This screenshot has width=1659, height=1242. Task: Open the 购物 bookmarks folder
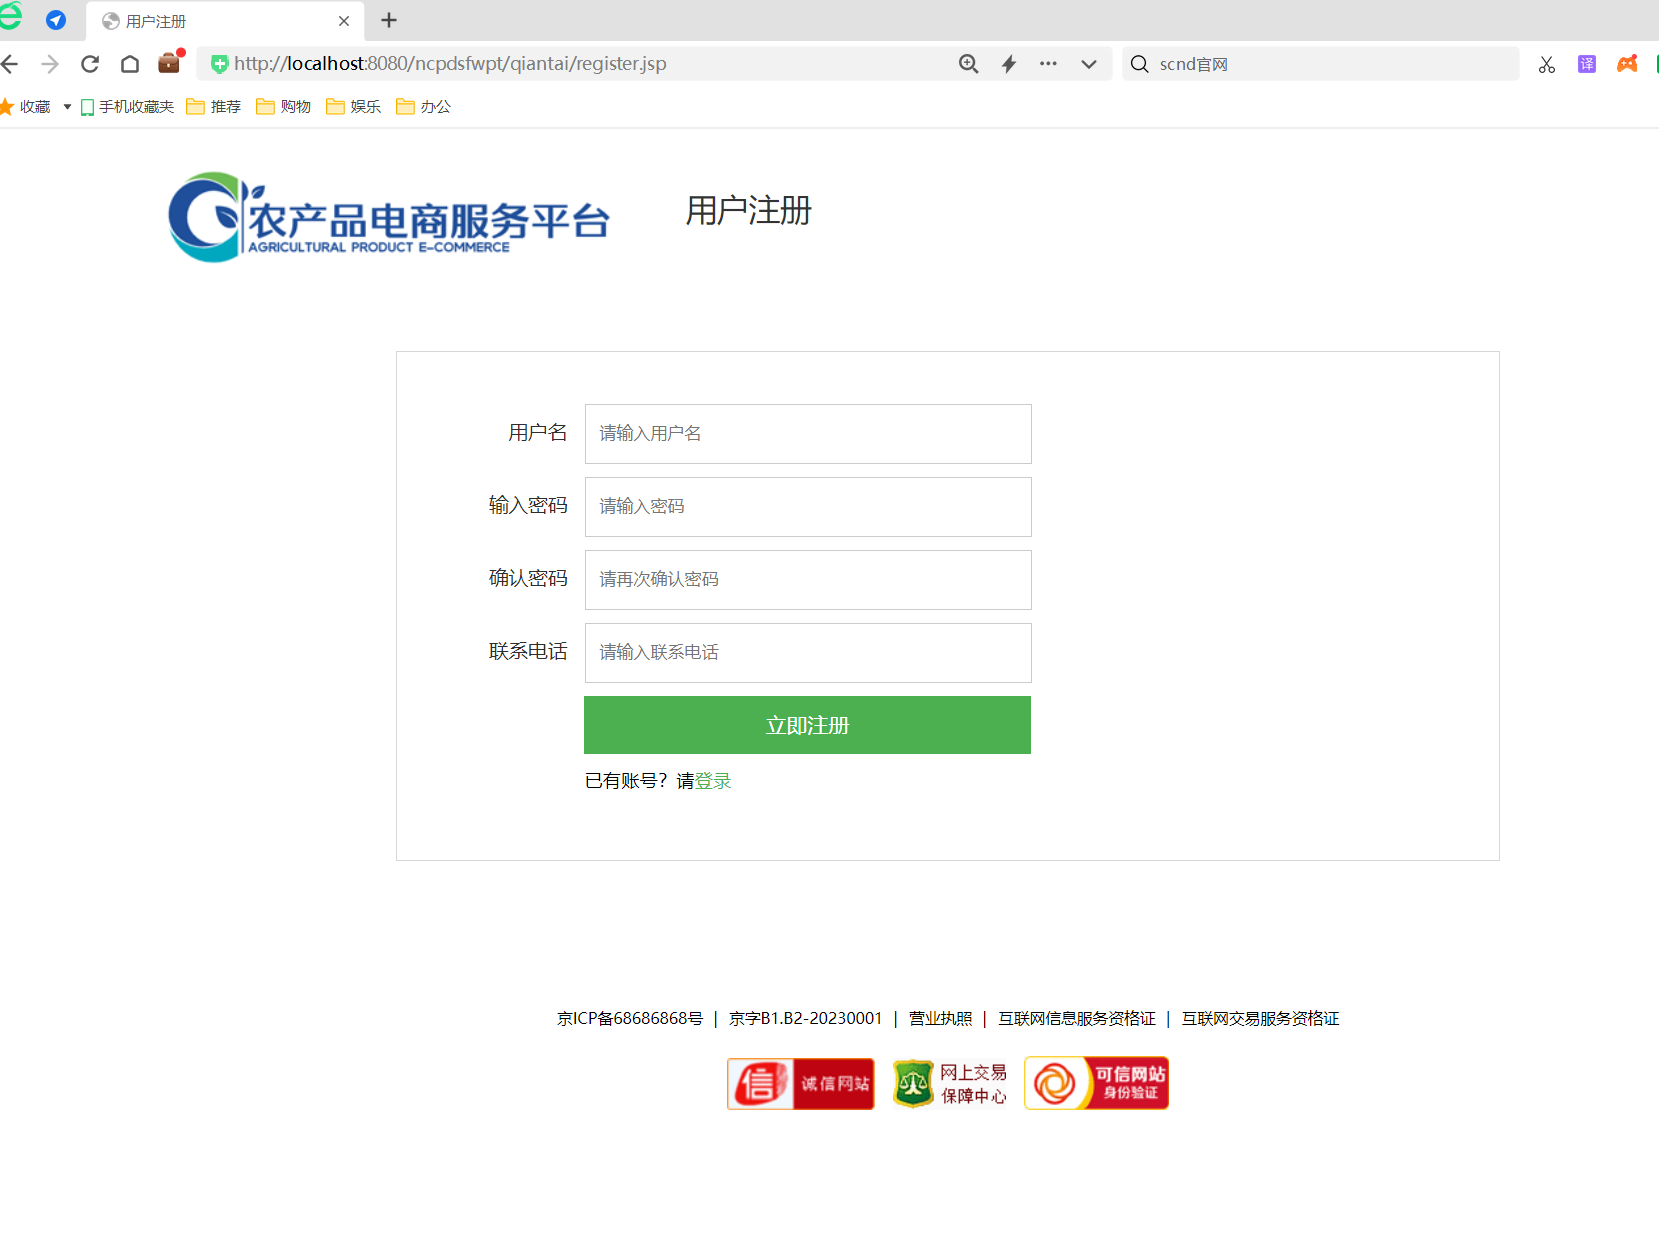tap(284, 107)
